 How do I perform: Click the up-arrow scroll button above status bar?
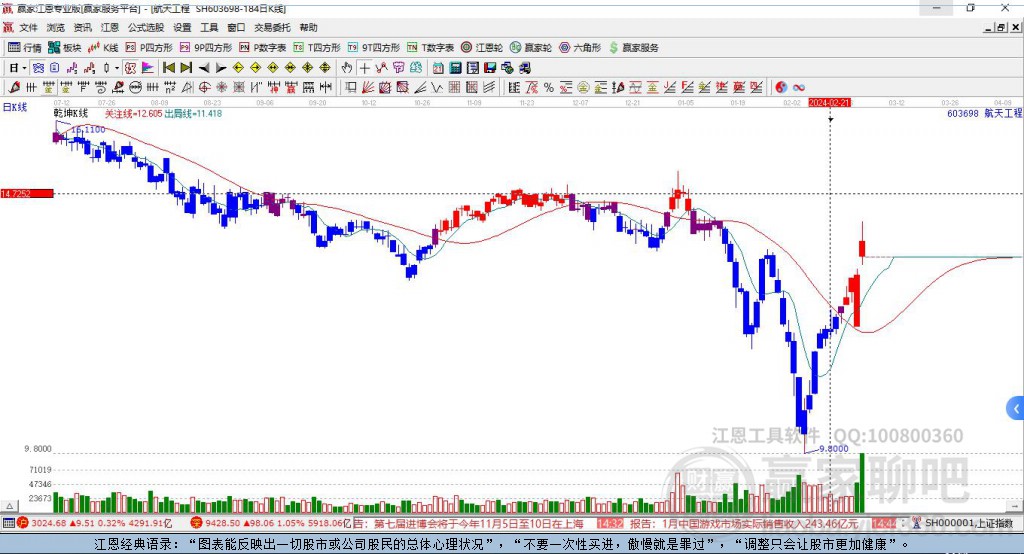point(9,506)
